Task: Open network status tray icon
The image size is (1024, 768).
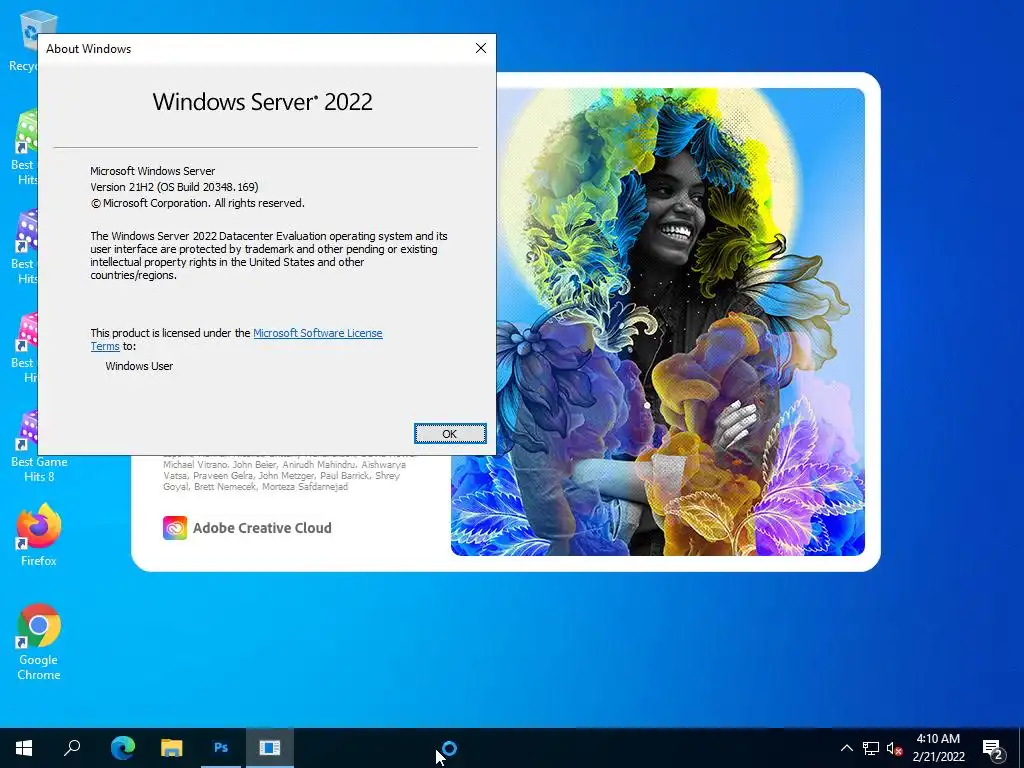Action: click(x=871, y=748)
